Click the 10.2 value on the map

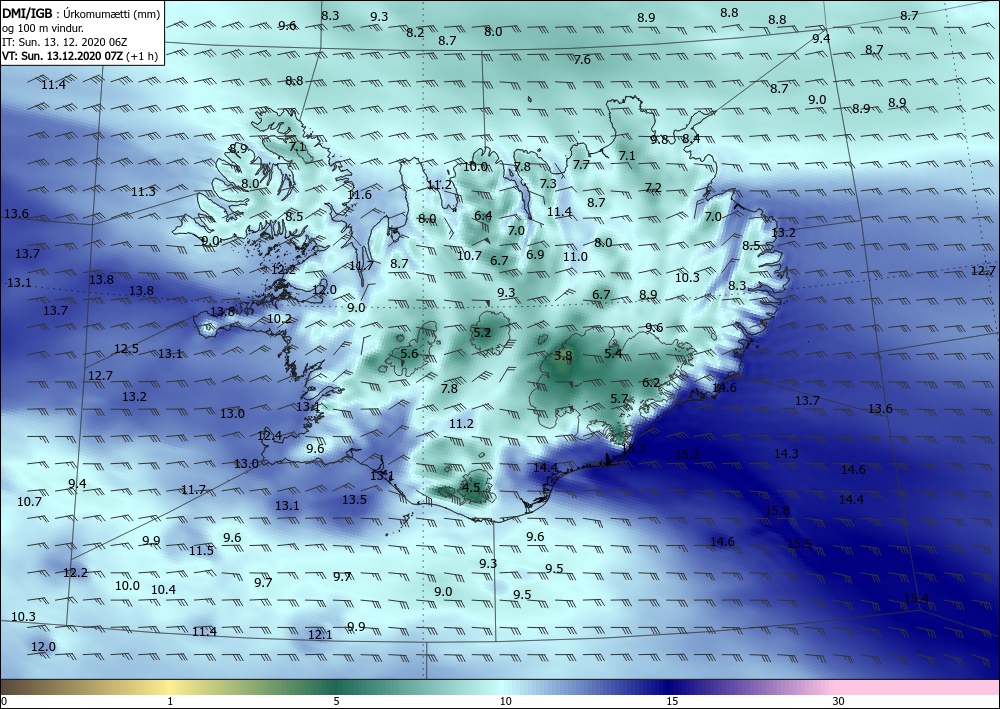coord(279,318)
